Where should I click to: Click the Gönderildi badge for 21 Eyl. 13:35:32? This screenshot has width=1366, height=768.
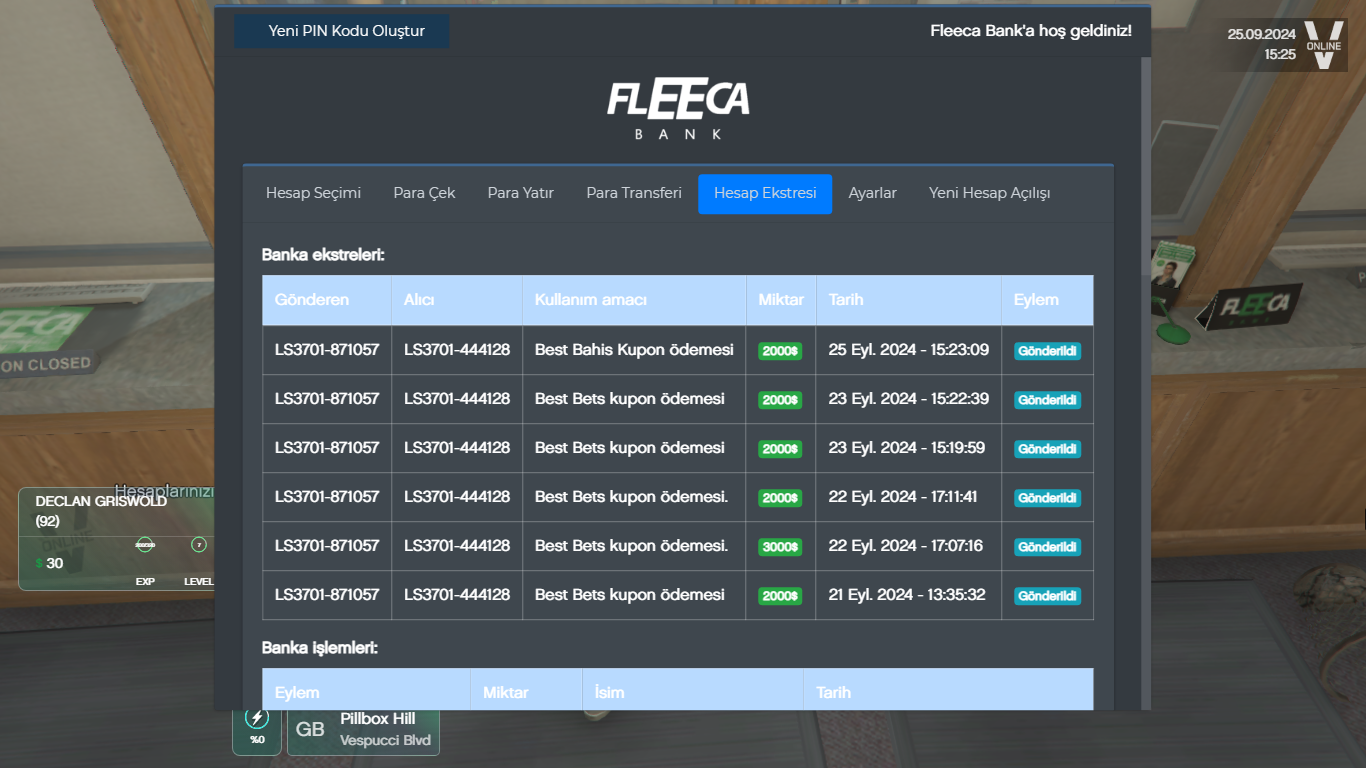[1047, 596]
